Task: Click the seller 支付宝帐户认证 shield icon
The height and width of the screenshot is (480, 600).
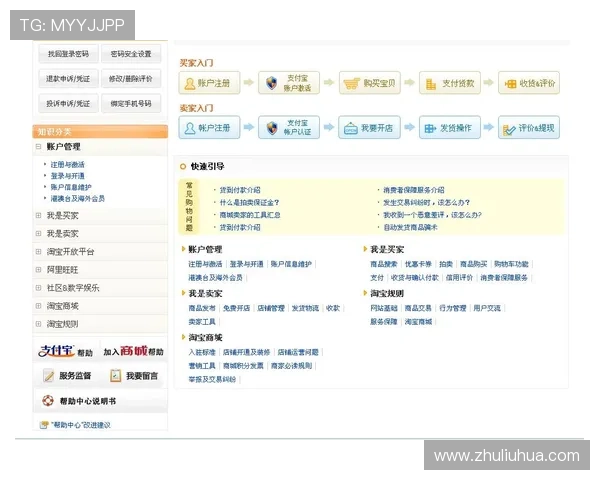Action: [x=271, y=128]
